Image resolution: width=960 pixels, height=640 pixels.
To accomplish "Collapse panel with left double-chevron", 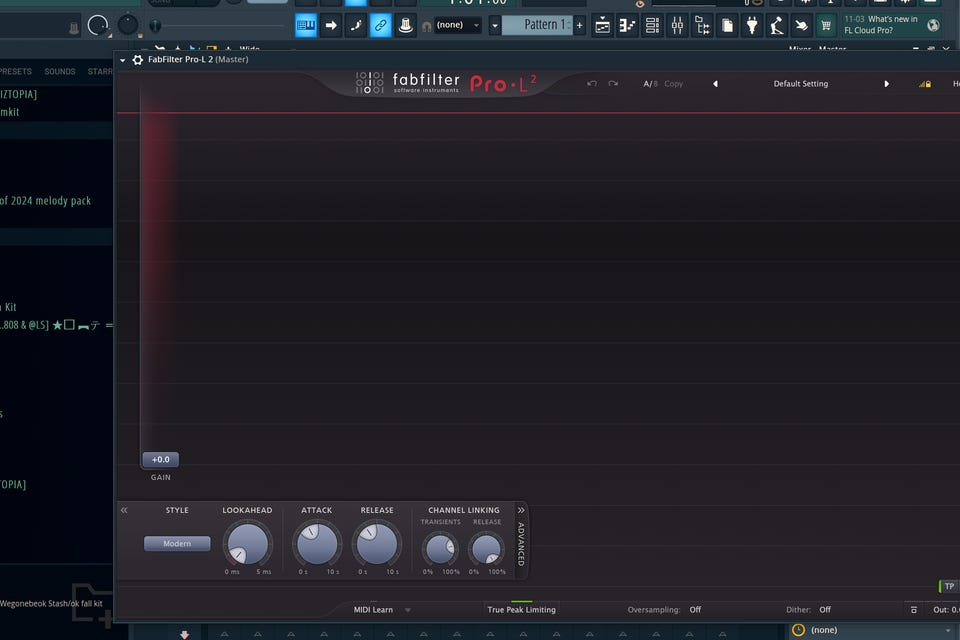I will tap(124, 510).
